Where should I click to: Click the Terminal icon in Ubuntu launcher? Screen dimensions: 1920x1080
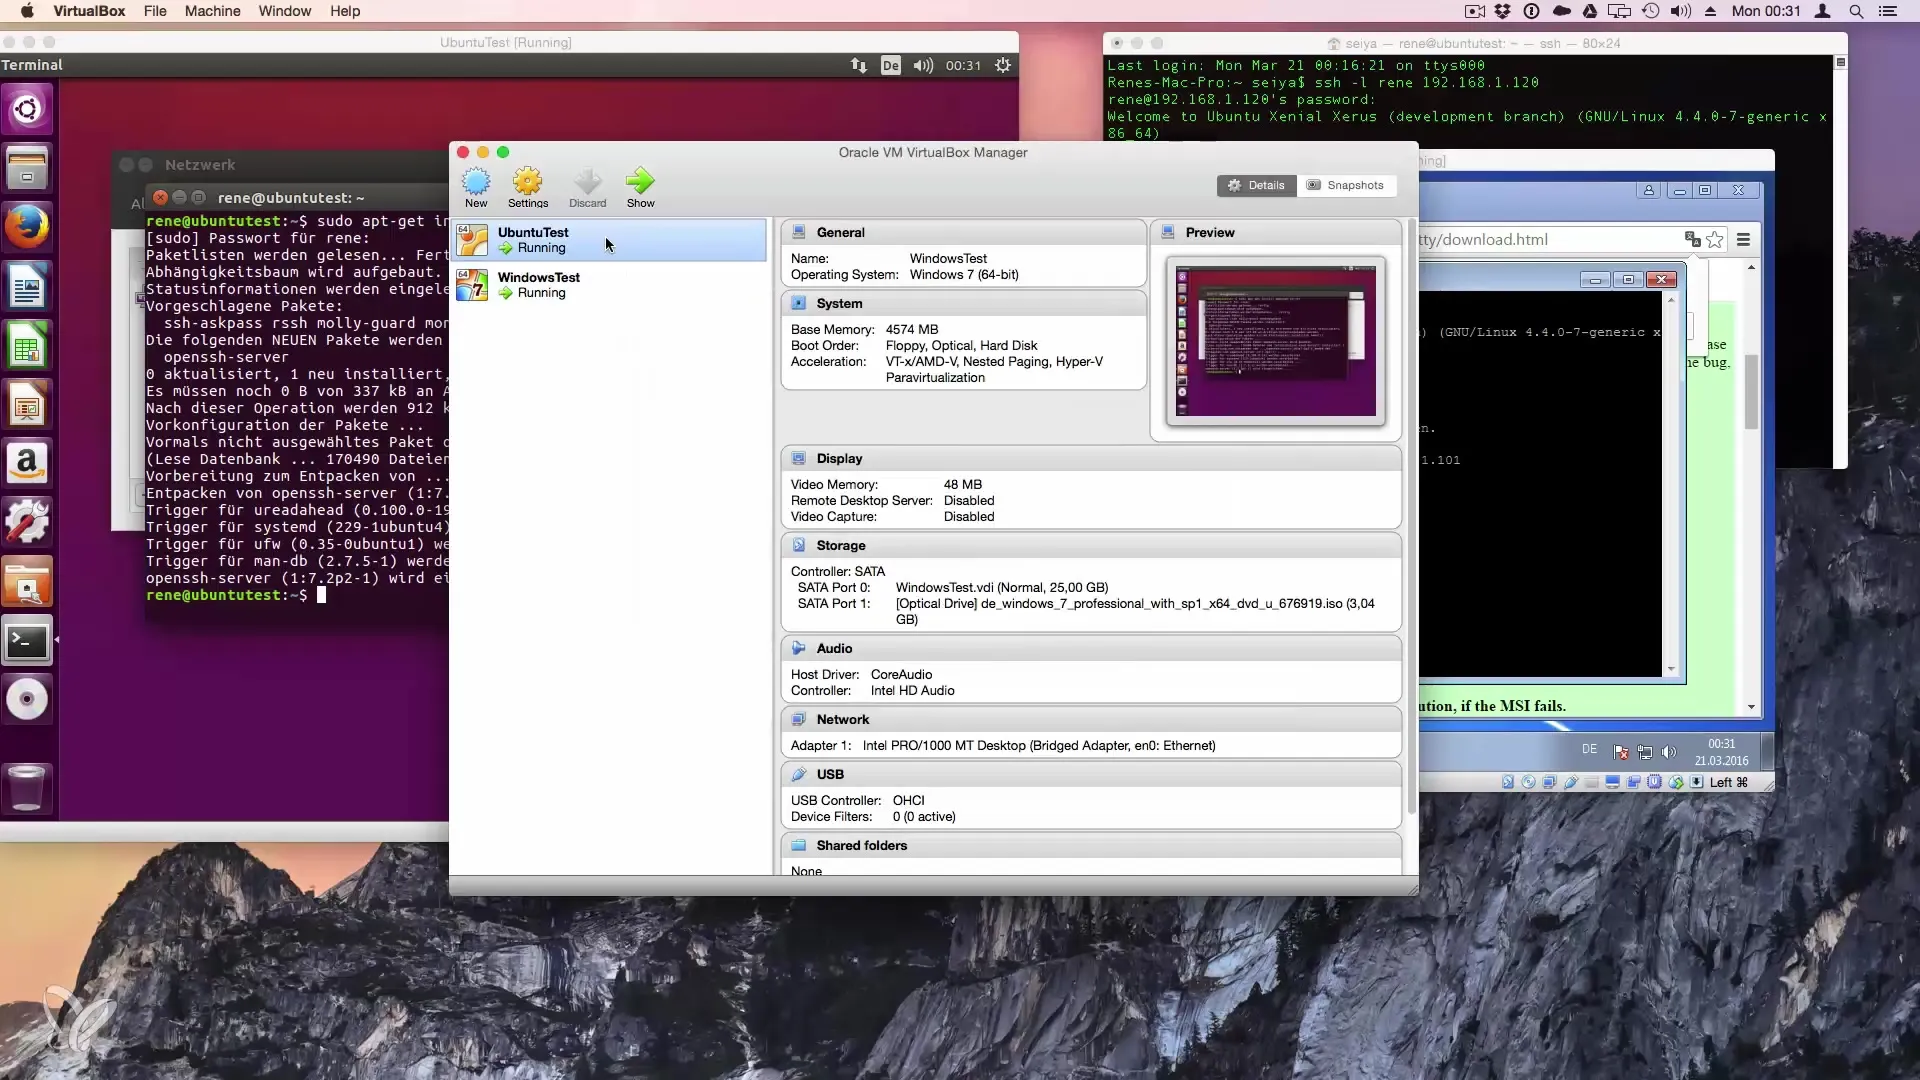27,641
